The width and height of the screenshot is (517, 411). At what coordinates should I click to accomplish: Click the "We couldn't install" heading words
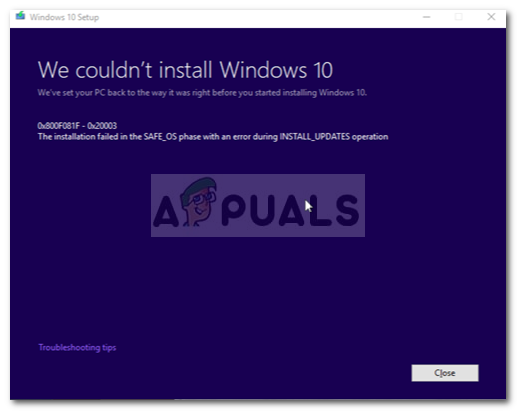[x=125, y=70]
